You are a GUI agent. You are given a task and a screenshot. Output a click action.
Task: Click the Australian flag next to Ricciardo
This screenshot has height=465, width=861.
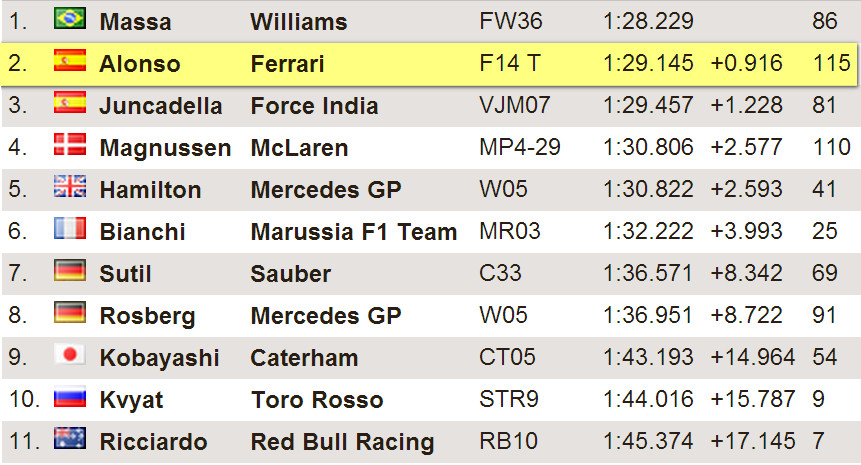click(70, 438)
